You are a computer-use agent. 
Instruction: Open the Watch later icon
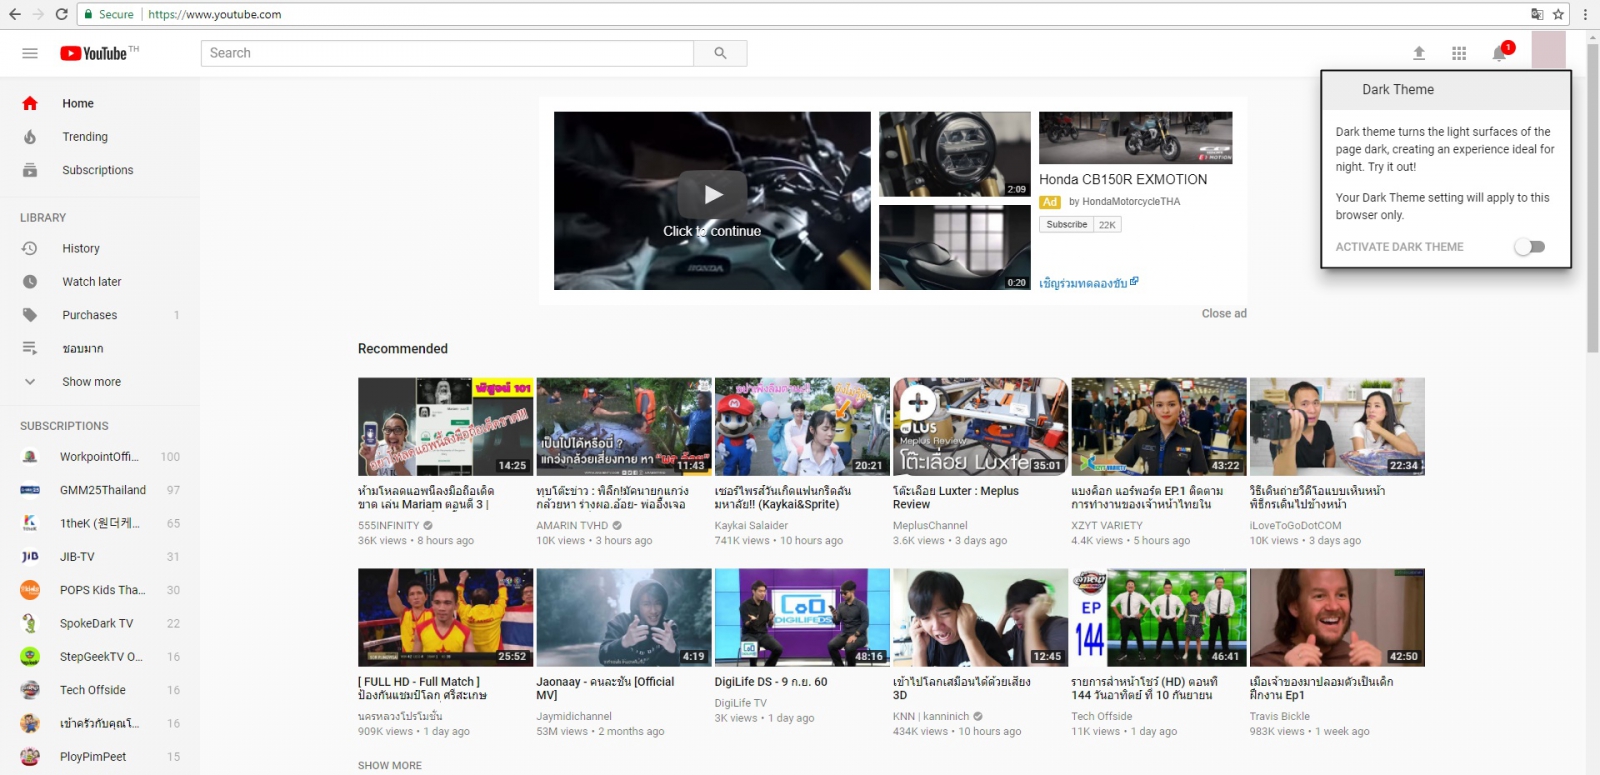(30, 282)
